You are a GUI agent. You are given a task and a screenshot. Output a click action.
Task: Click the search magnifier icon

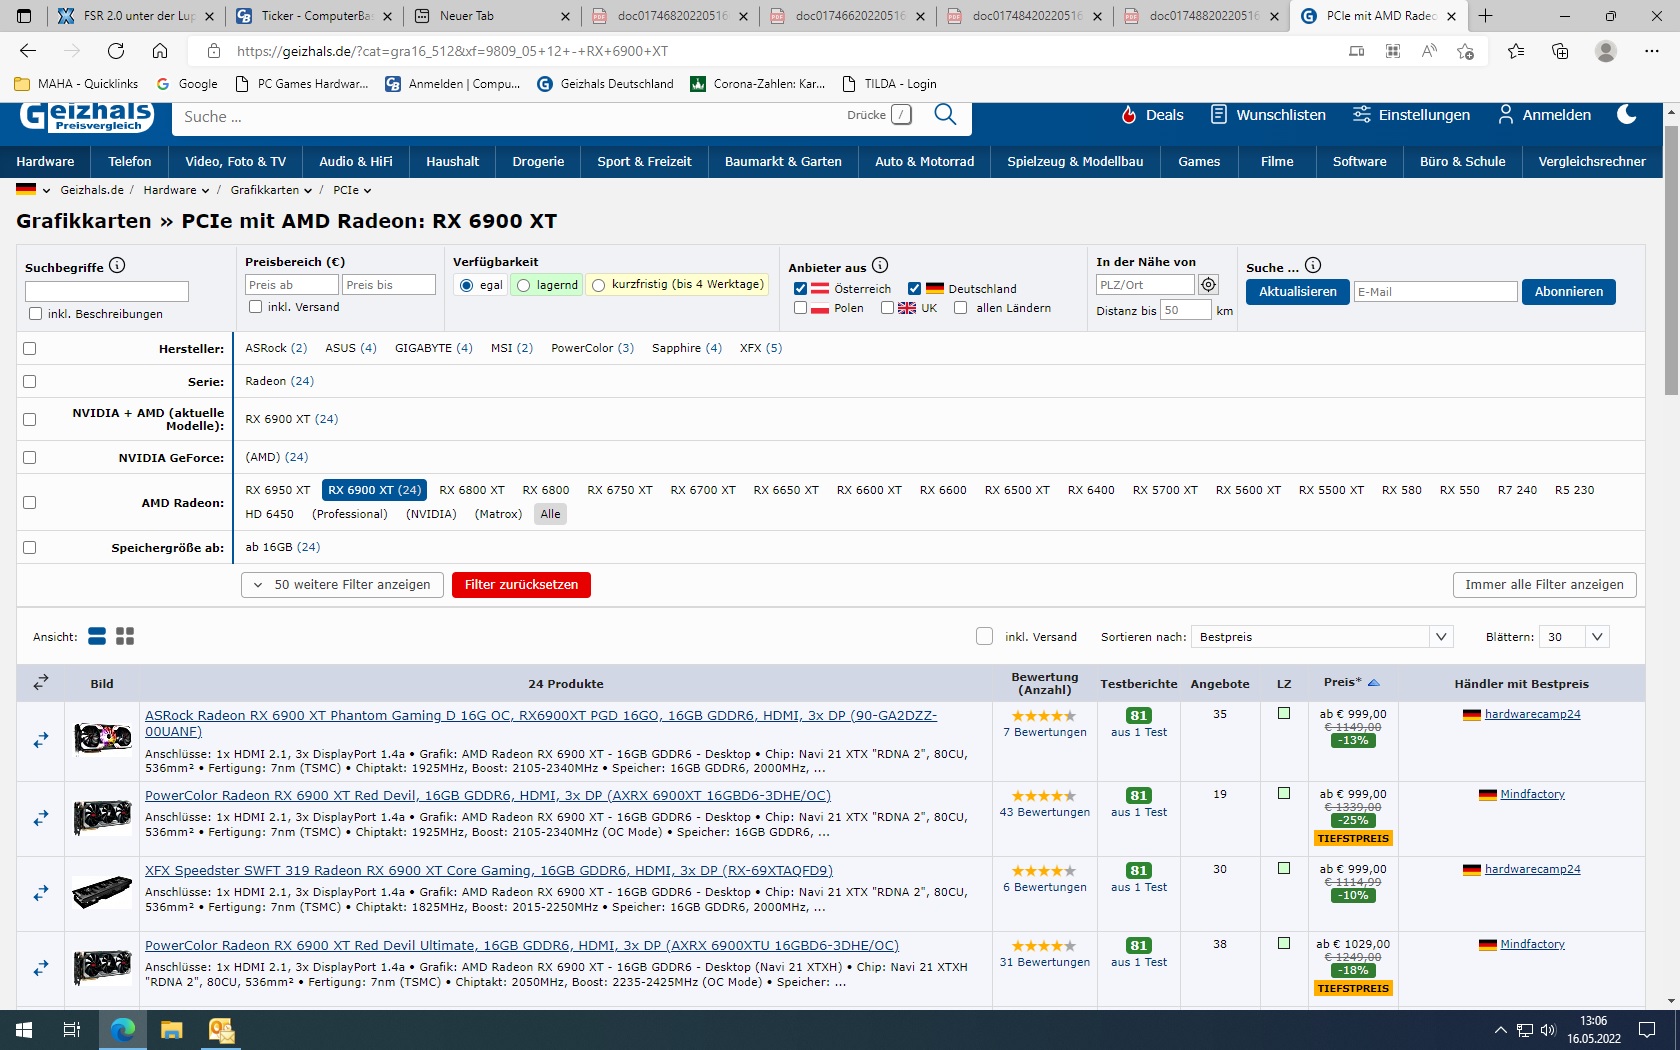click(x=945, y=115)
